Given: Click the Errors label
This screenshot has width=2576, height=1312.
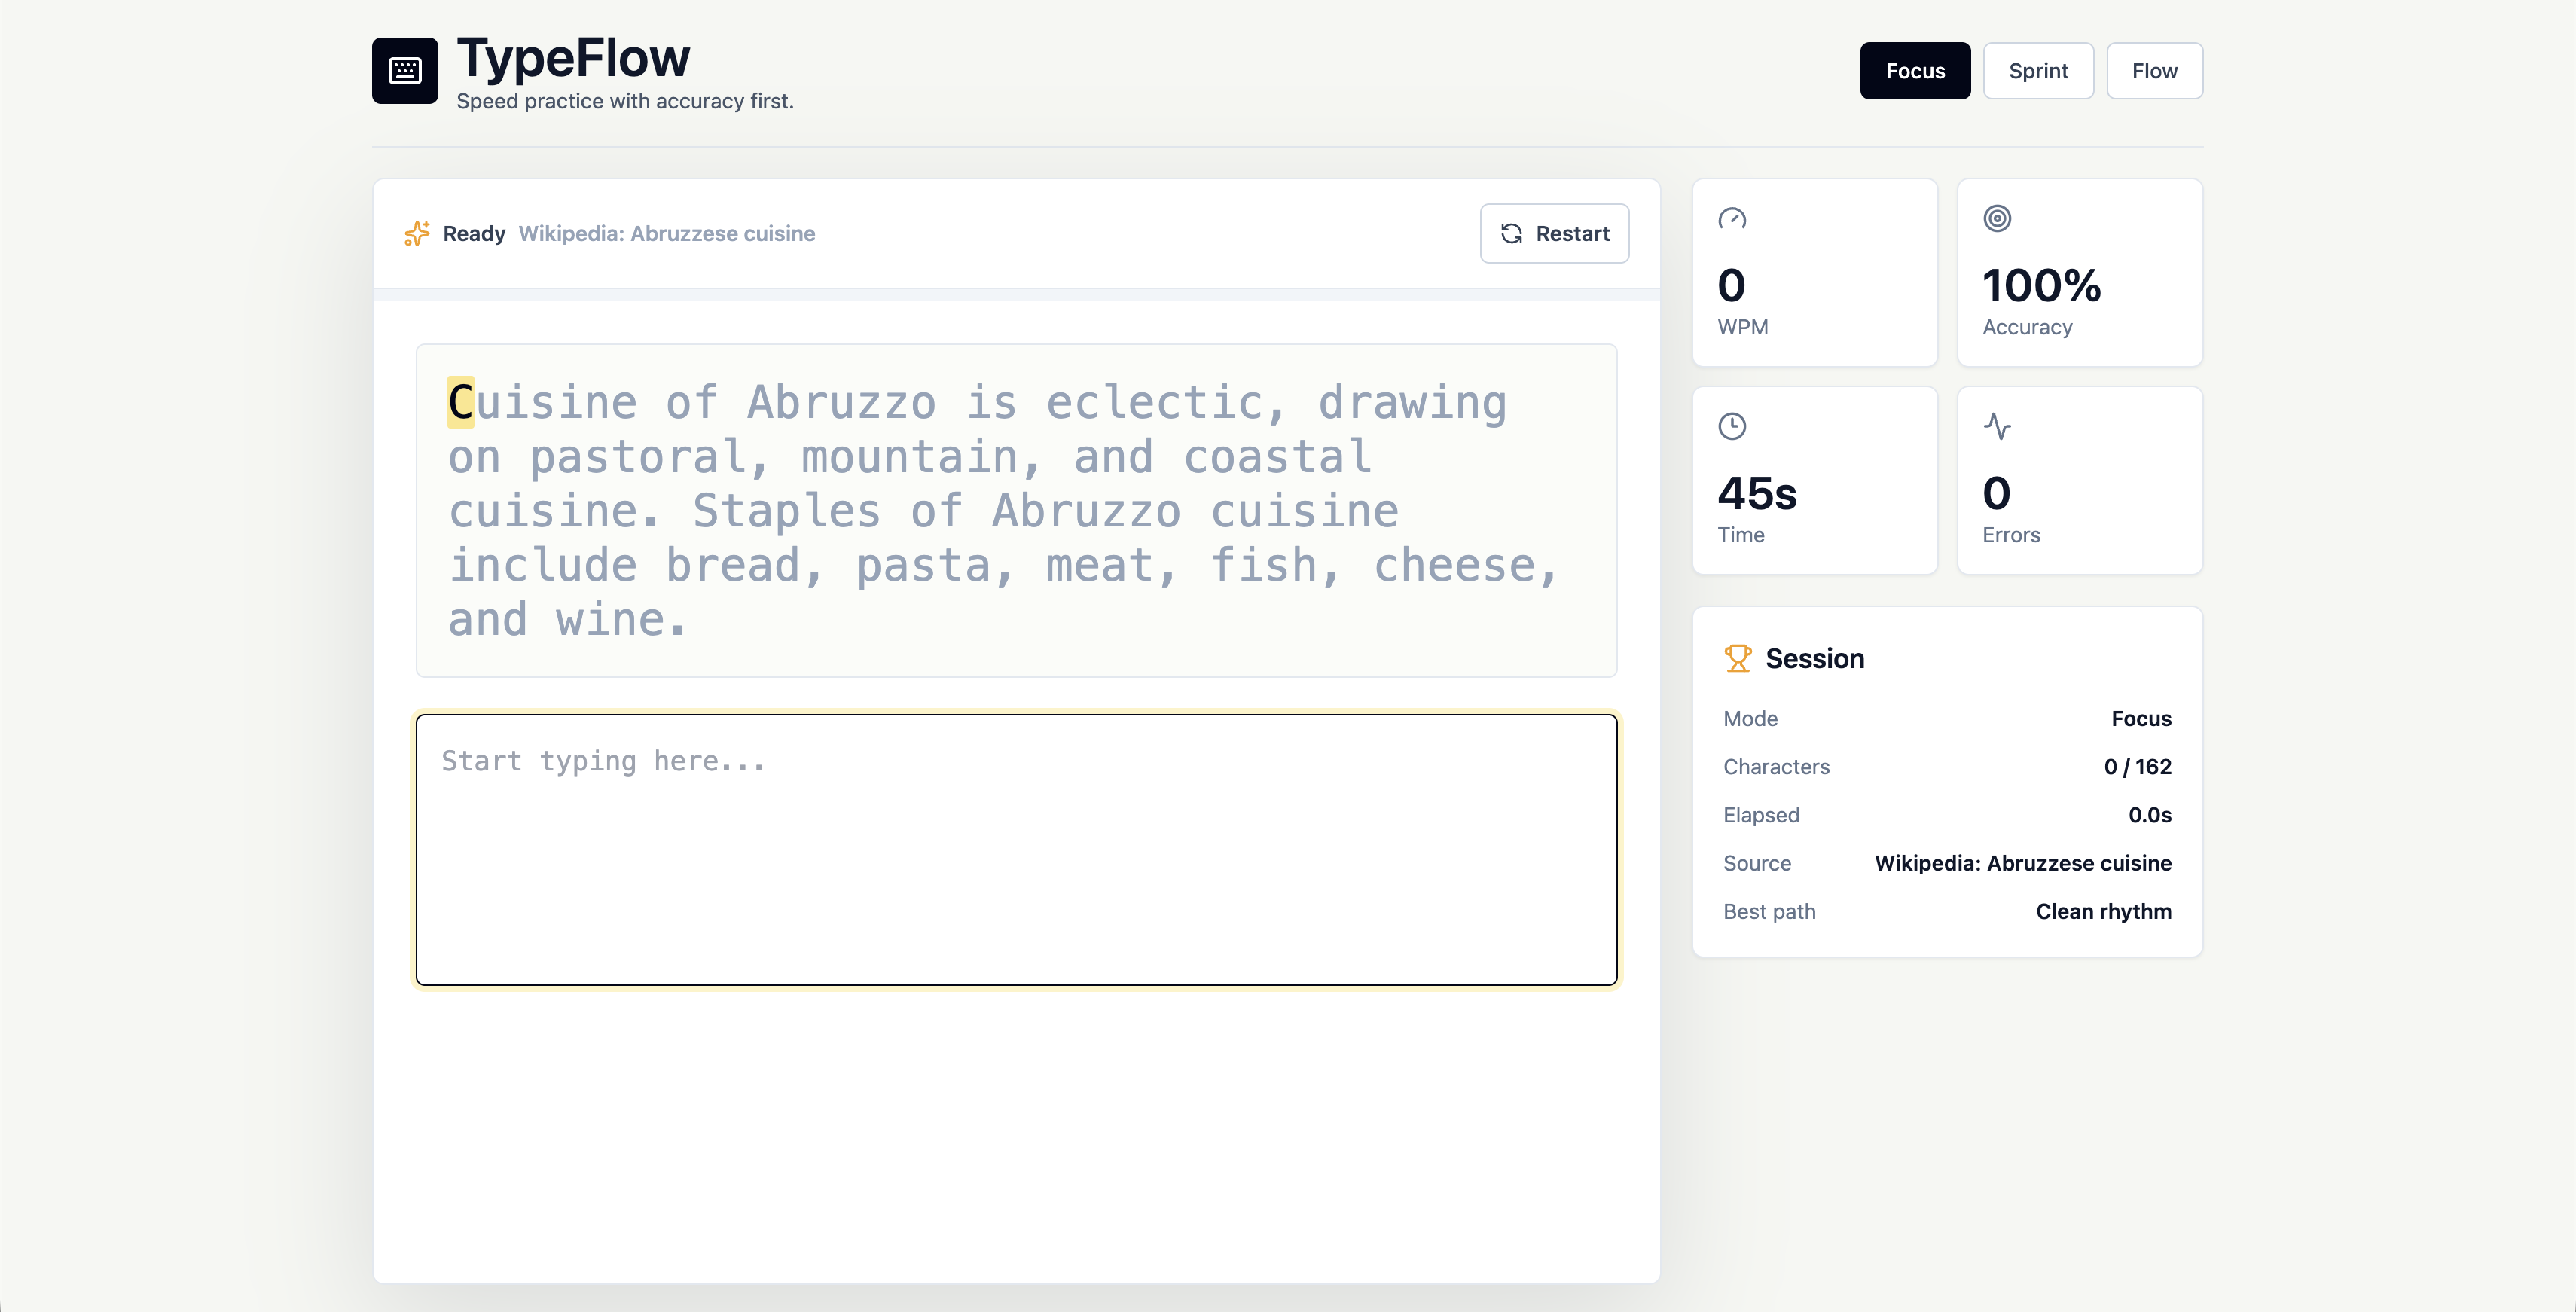Looking at the screenshot, I should pyautogui.click(x=2011, y=535).
